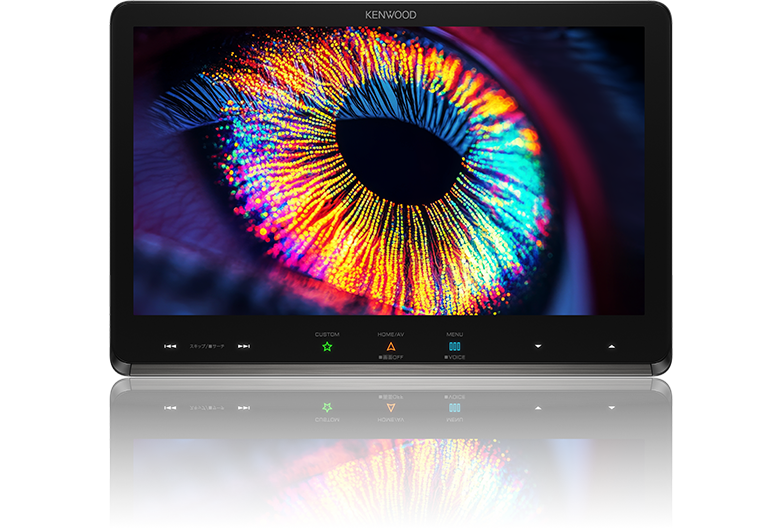The width and height of the screenshot is (776, 528).
Task: Toggle screen OFF label under HOME/AV icon
Action: coord(391,357)
